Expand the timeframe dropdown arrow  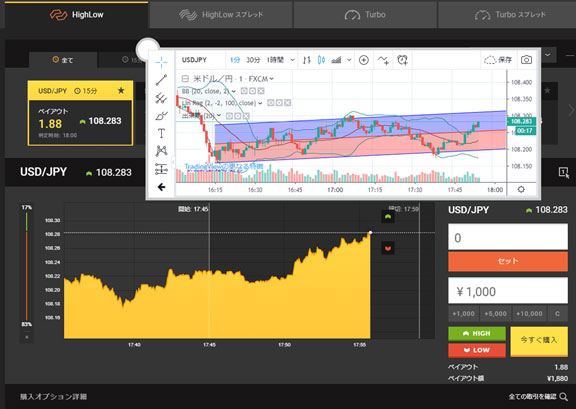click(x=292, y=60)
